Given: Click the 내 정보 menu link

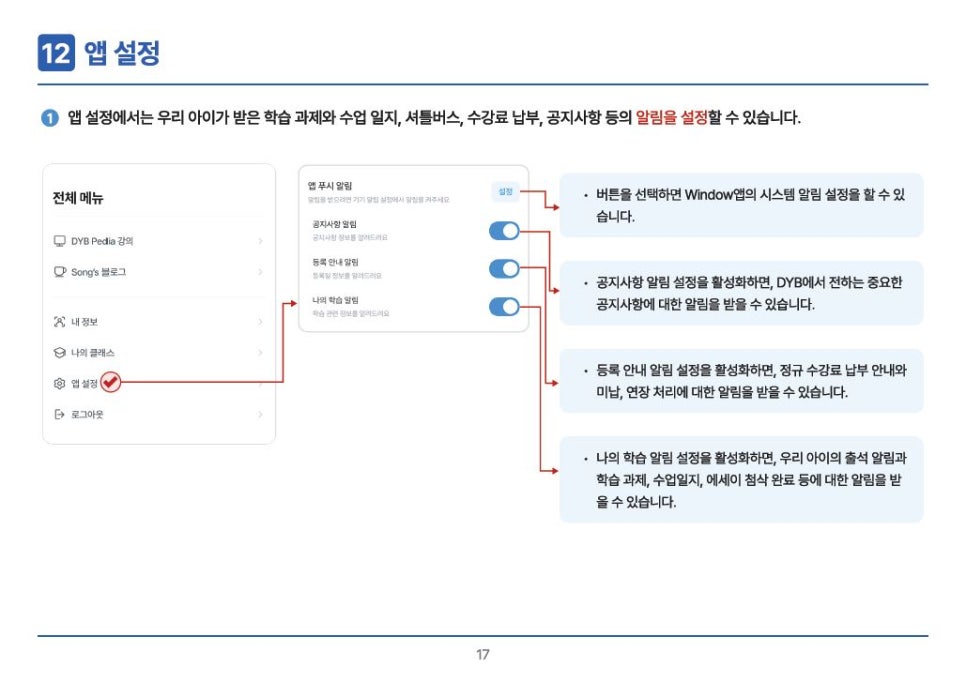Looking at the screenshot, I should pyautogui.click(x=83, y=321).
